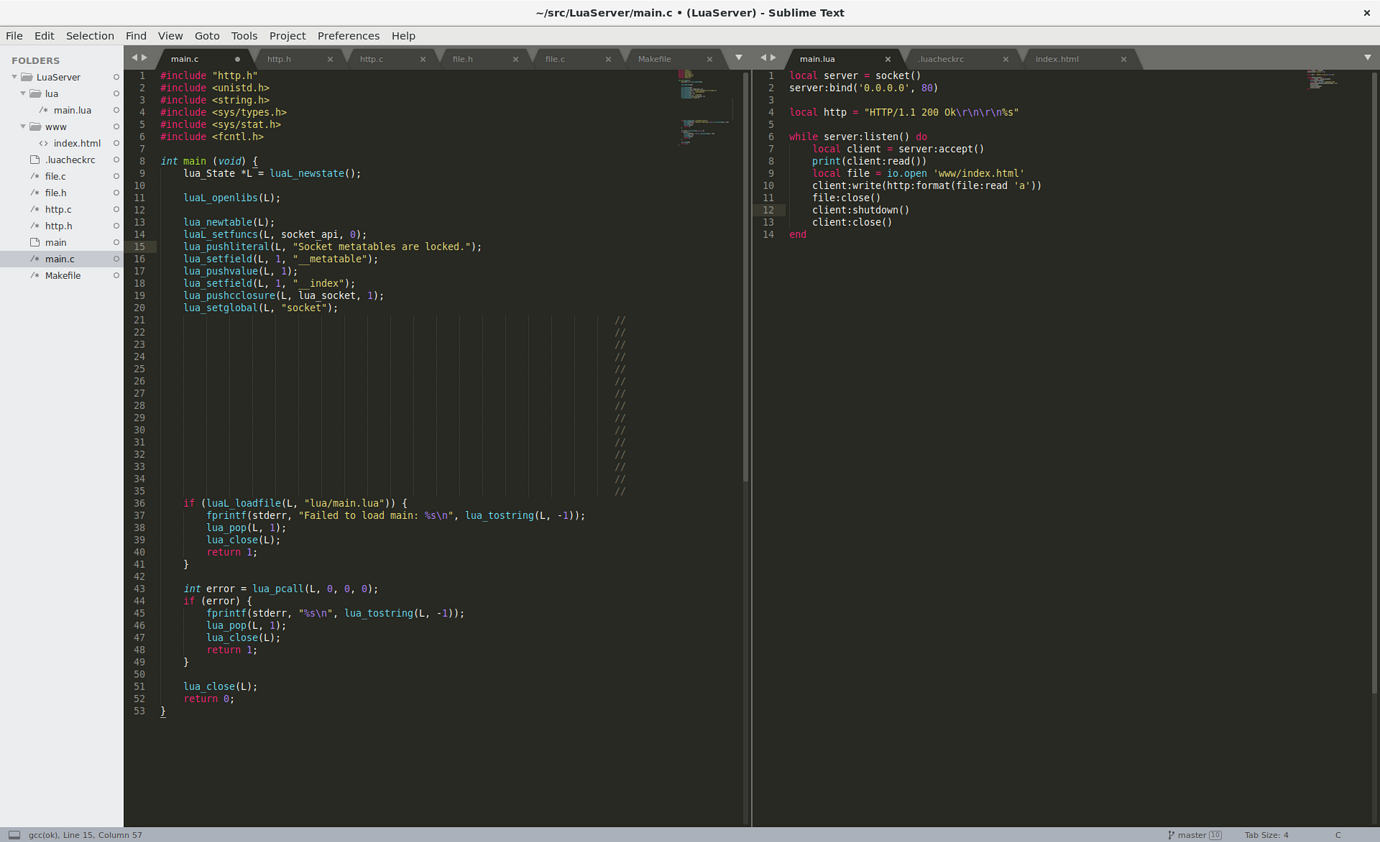Click the modified dot on main.c tab
This screenshot has width=1380, height=842.
(237, 58)
